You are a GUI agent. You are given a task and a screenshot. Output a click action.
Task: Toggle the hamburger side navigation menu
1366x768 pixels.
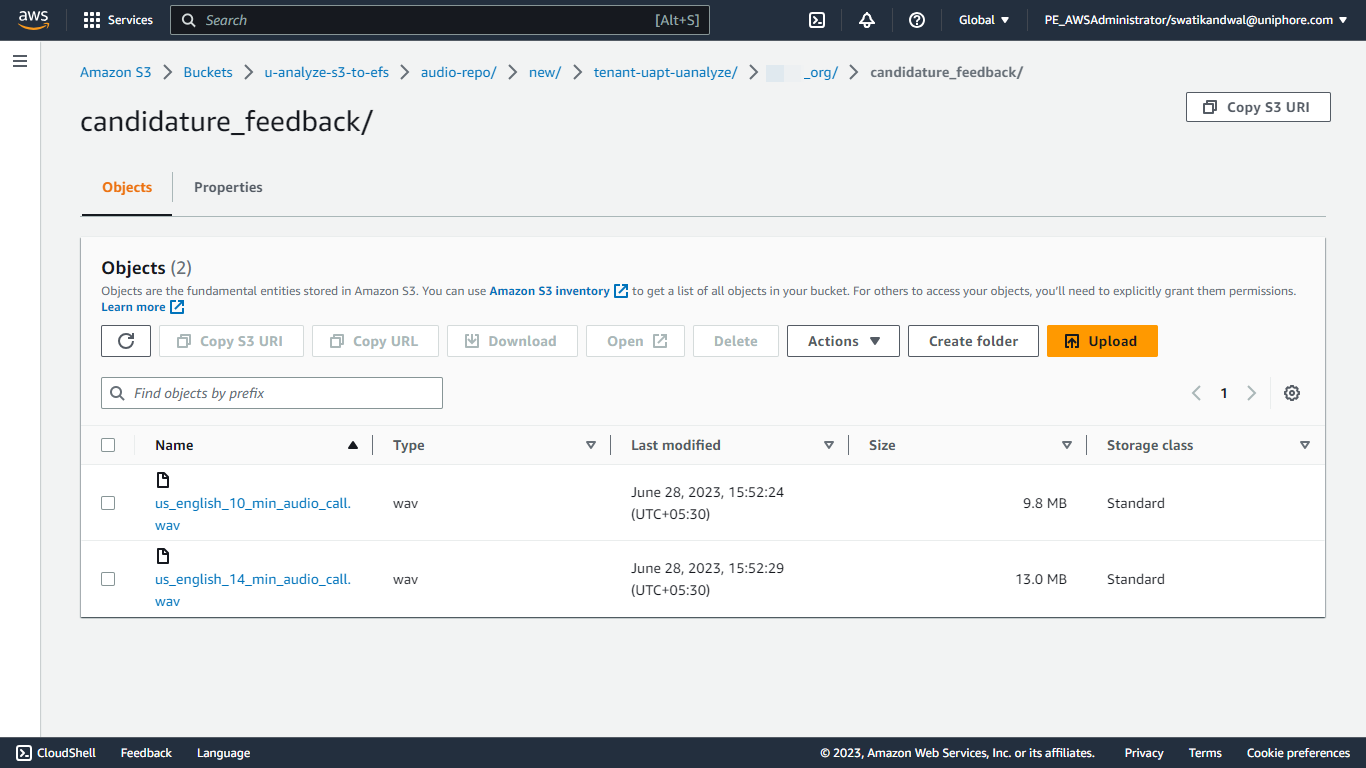point(20,61)
